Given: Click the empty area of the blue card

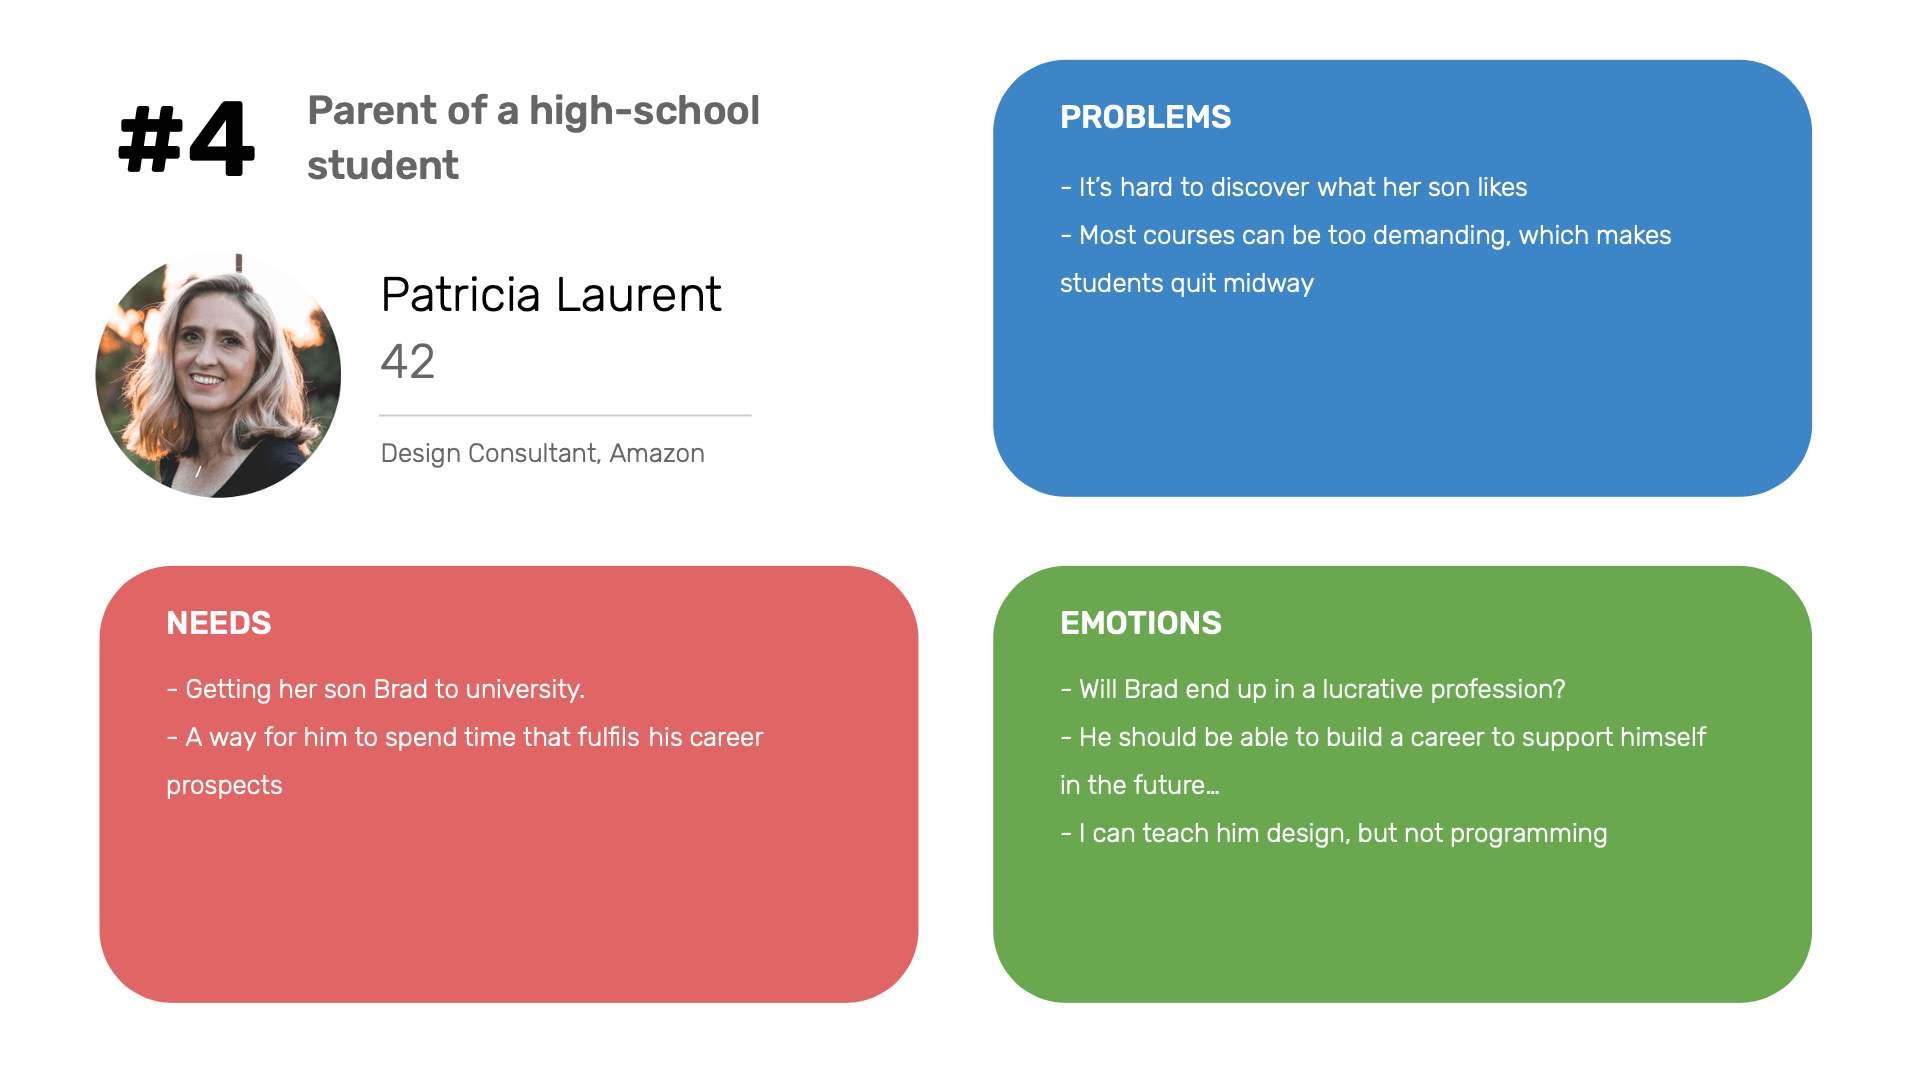Looking at the screenshot, I should [1400, 400].
